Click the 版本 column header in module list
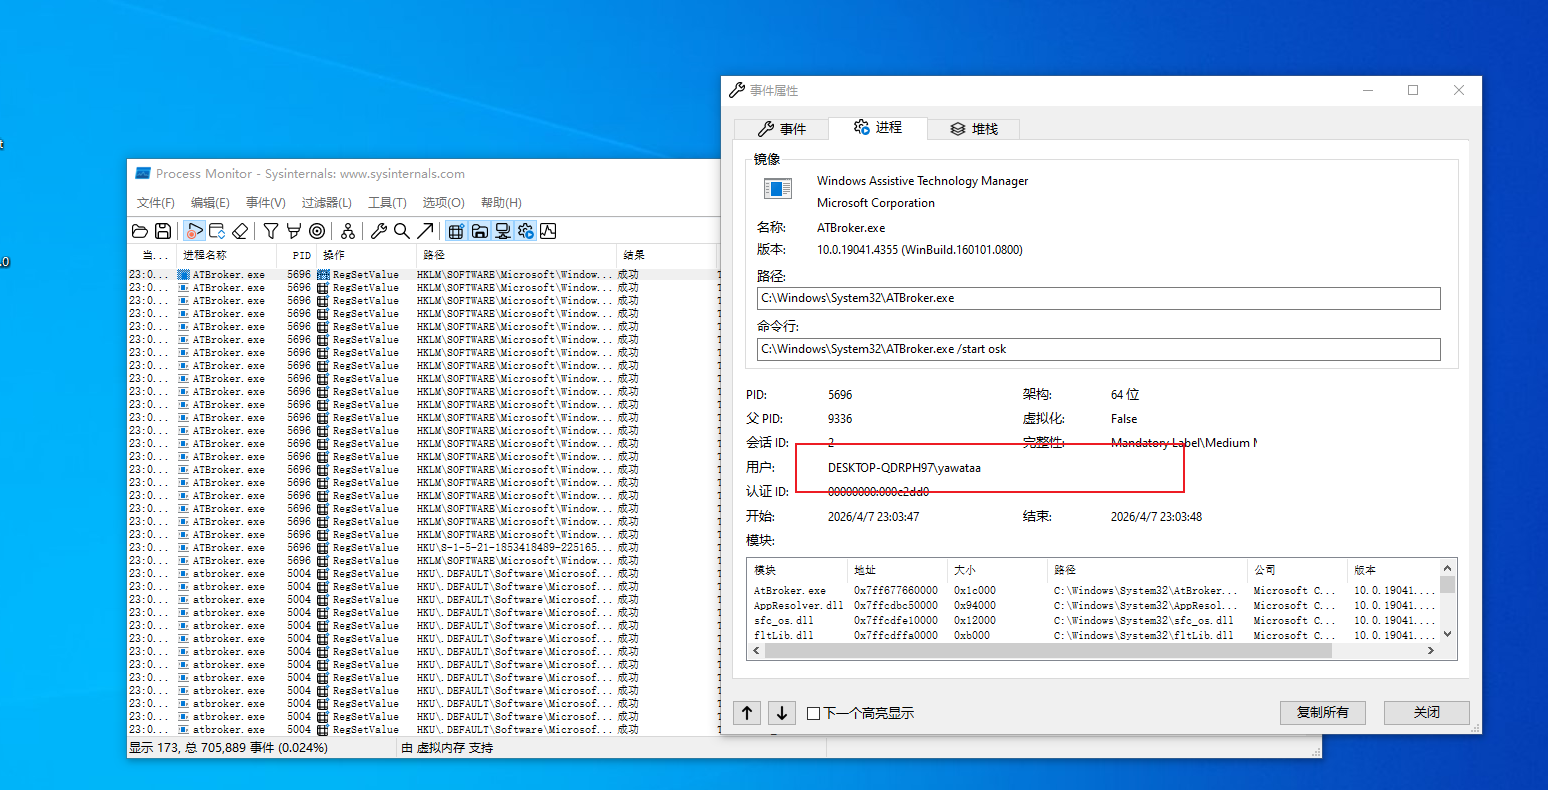Screen dimensions: 1548x790 point(1394,569)
